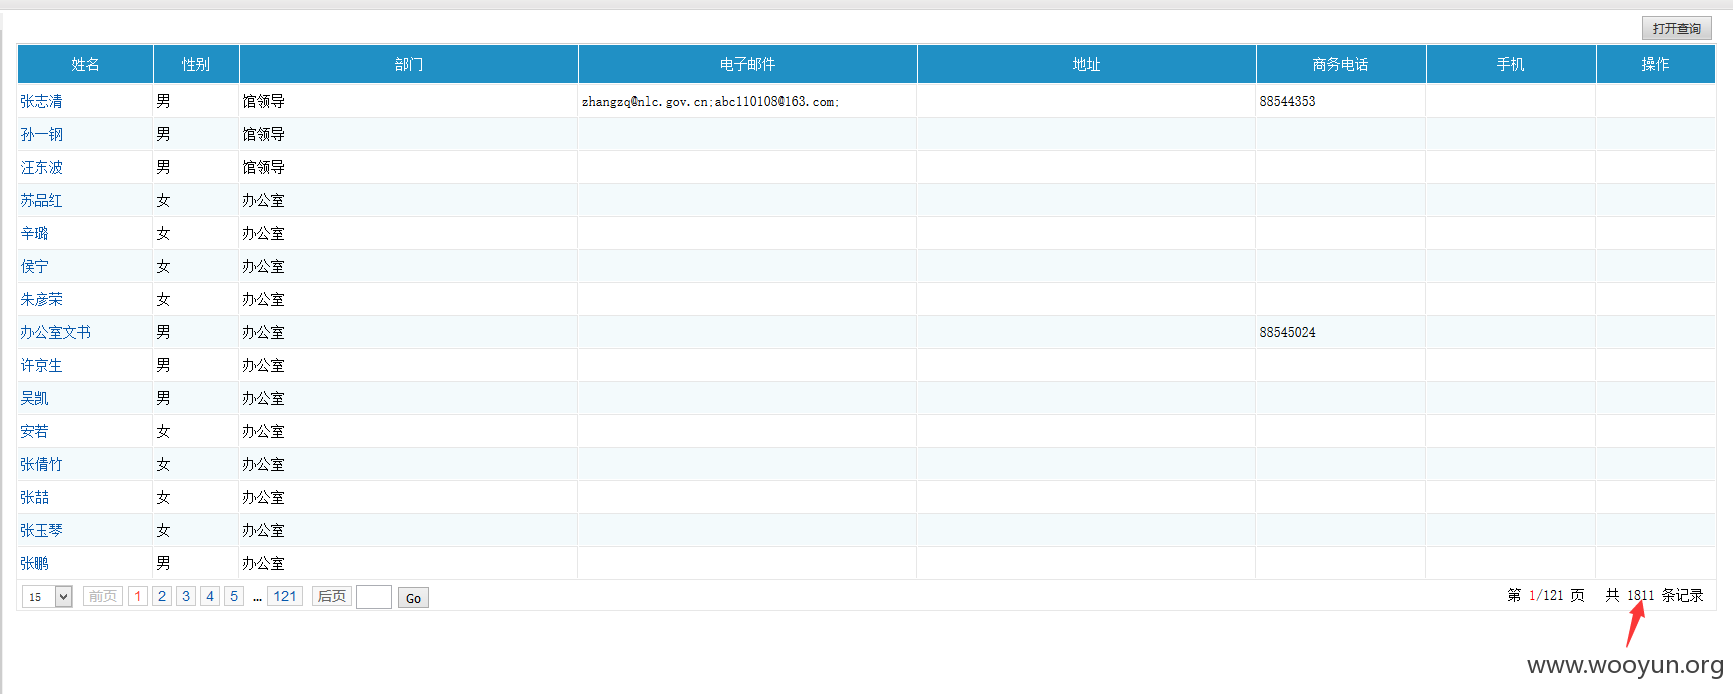
Task: Click the 商务电话 column header
Action: coord(1341,64)
